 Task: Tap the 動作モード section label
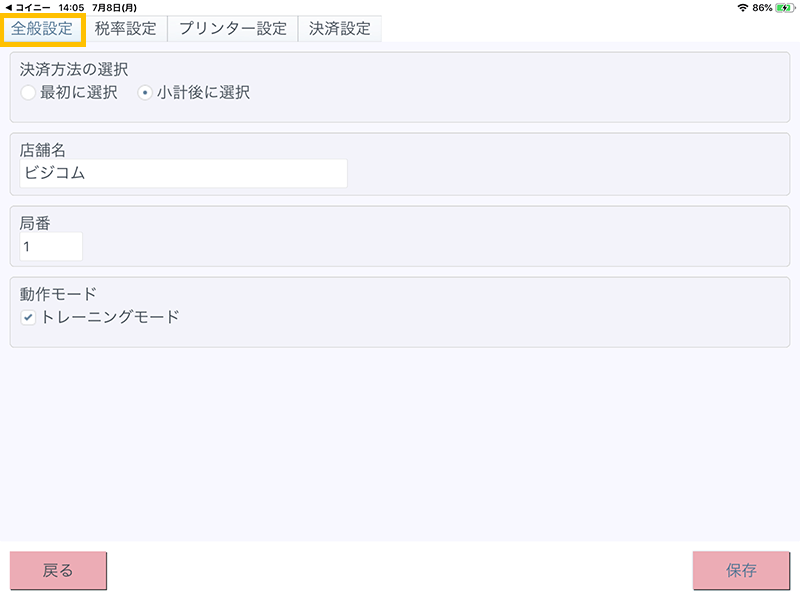[x=58, y=295]
